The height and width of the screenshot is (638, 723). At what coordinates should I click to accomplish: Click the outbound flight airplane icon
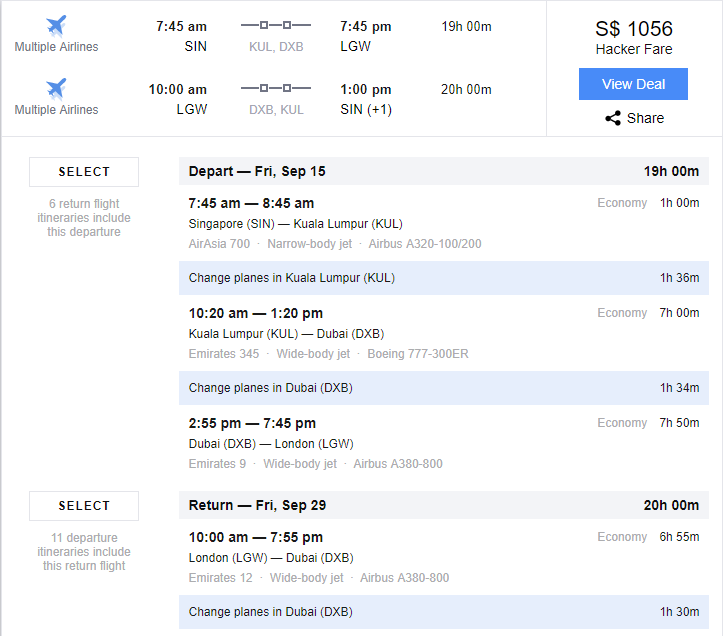tap(56, 26)
